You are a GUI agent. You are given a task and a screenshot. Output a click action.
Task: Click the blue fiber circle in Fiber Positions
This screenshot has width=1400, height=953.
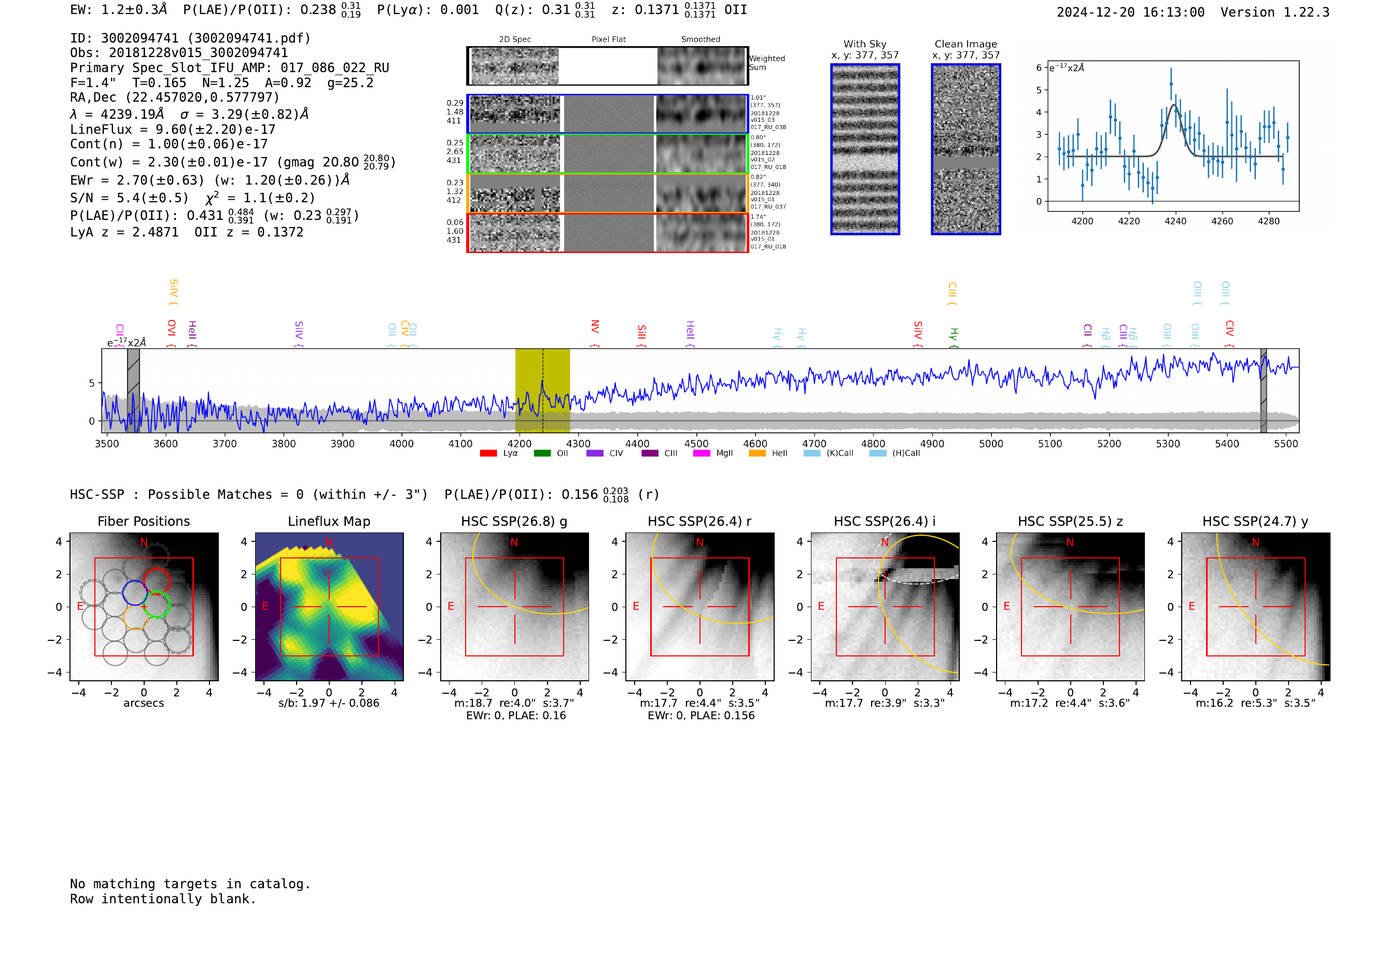click(134, 592)
